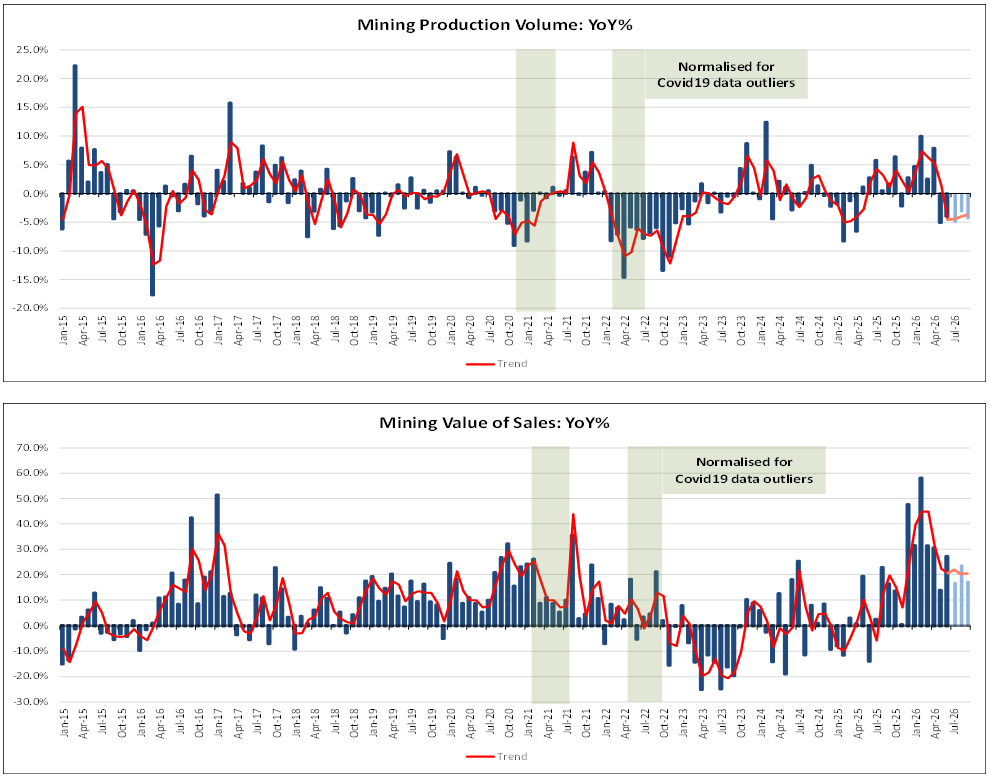Click the Covid19 outliers annotation in Value of Sales chart
The height and width of the screenshot is (776, 990).
(744, 470)
